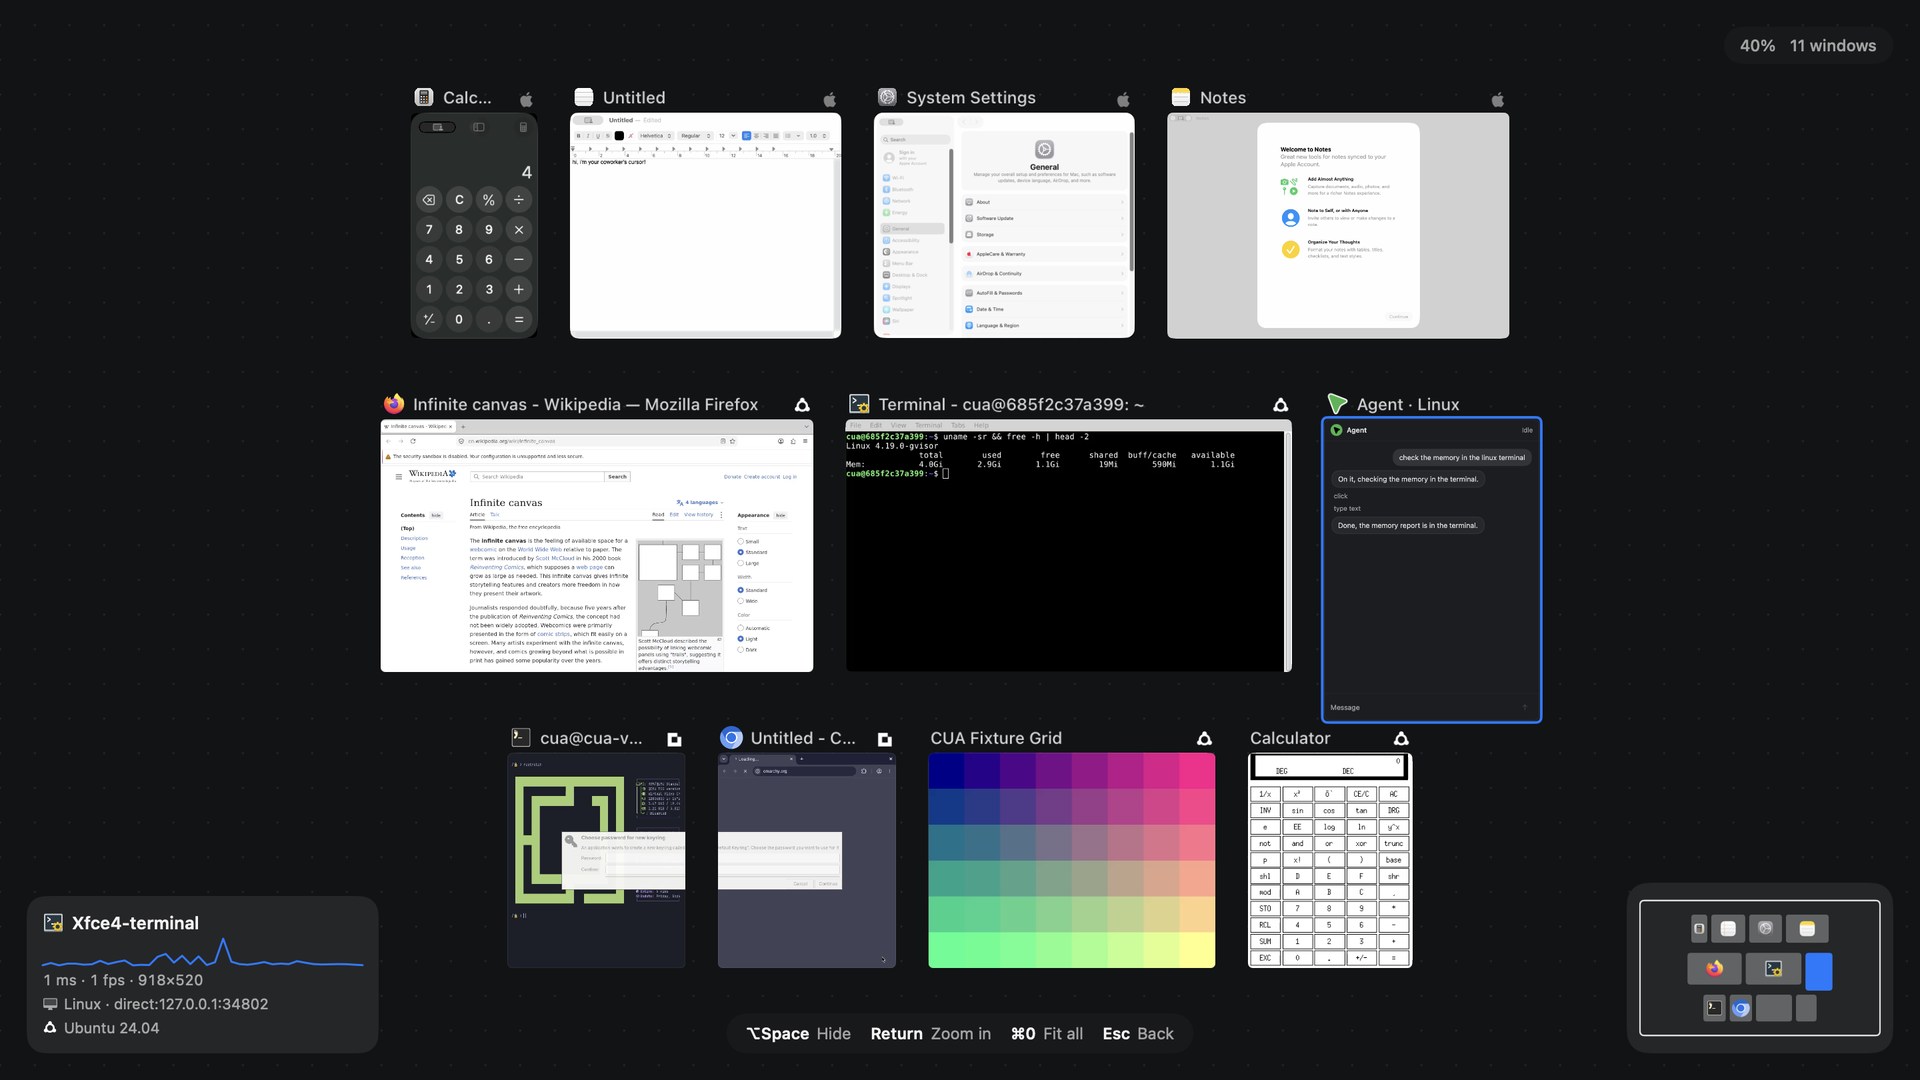Click bookmark star icon in Firefox address bar
This screenshot has height=1080, width=1920.
pyautogui.click(x=733, y=441)
